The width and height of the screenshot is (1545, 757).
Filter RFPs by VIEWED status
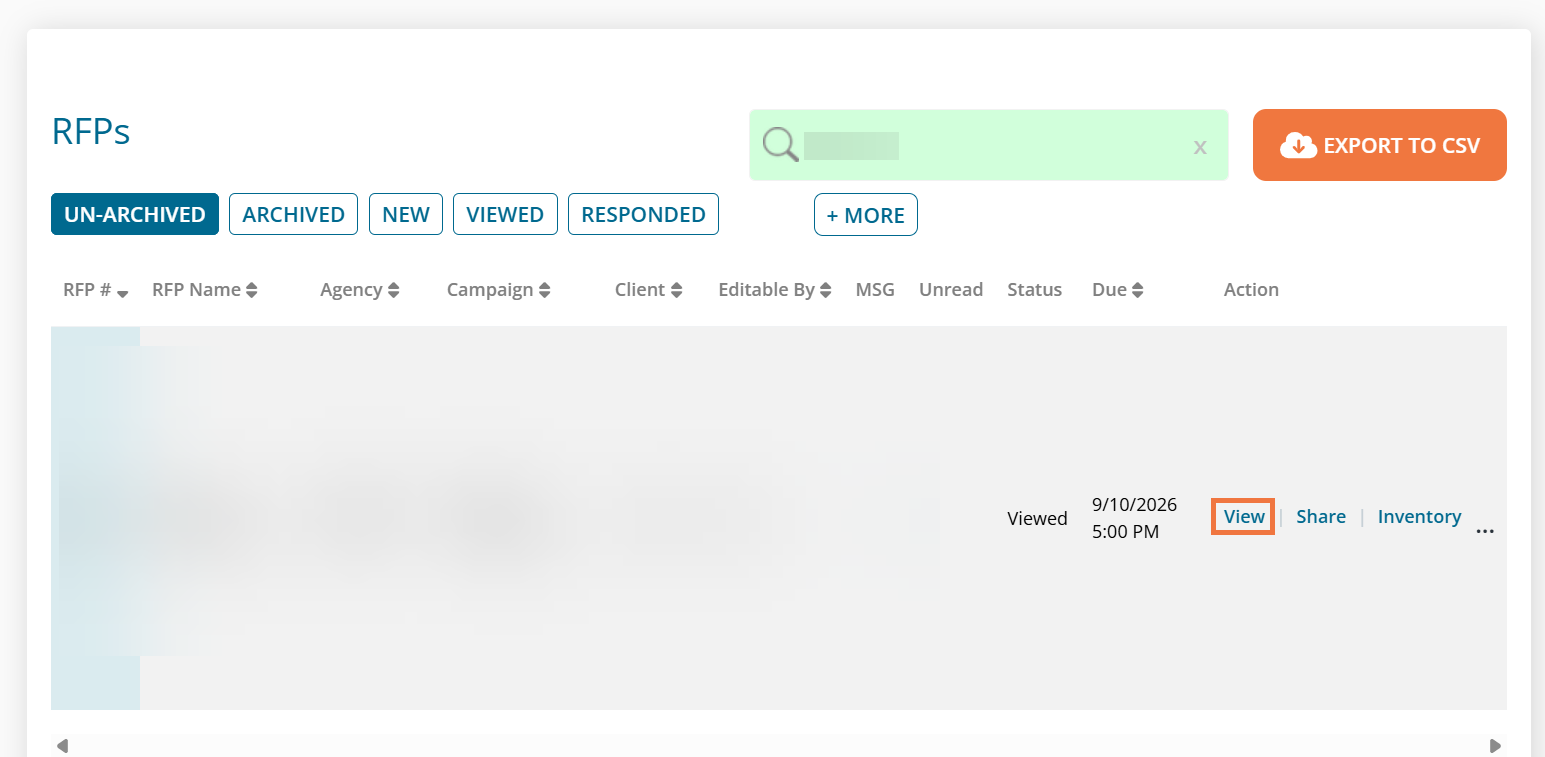[505, 214]
